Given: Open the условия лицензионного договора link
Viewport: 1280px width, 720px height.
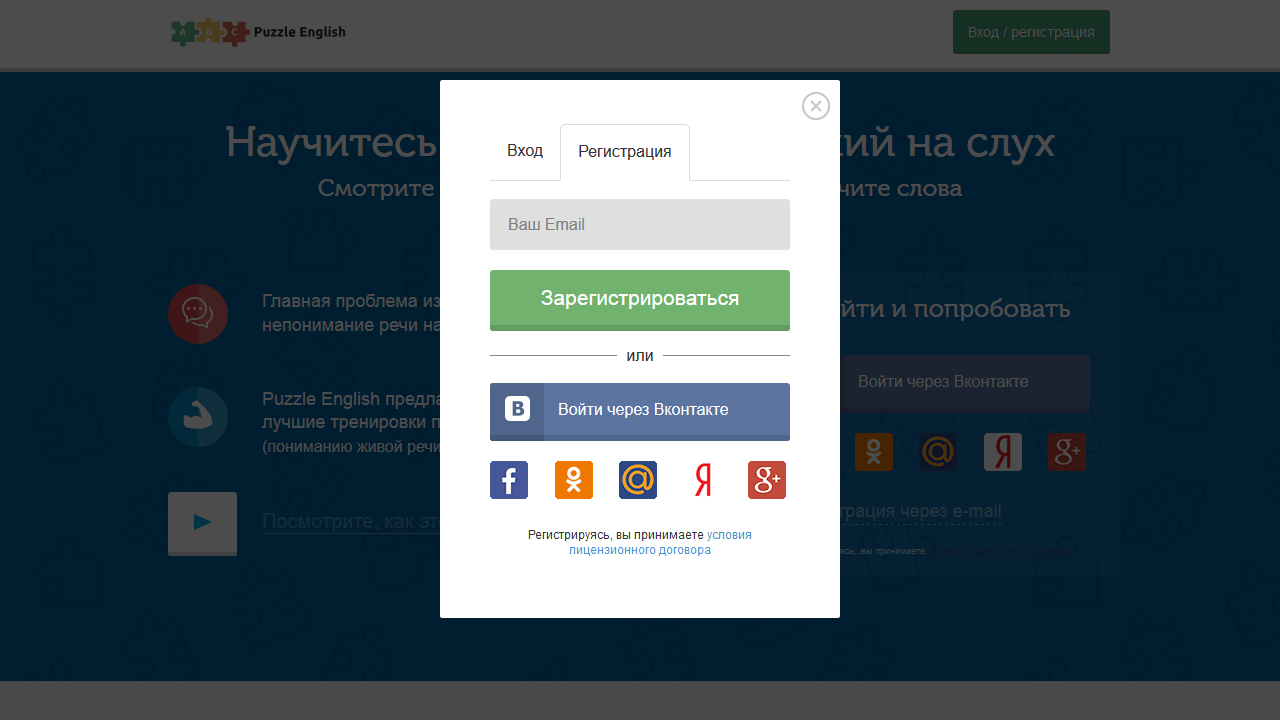Looking at the screenshot, I should (x=660, y=542).
